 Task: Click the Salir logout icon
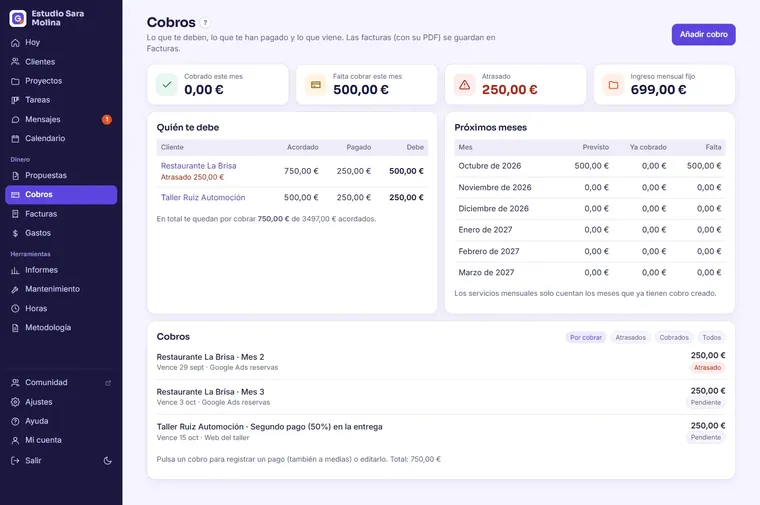15,460
